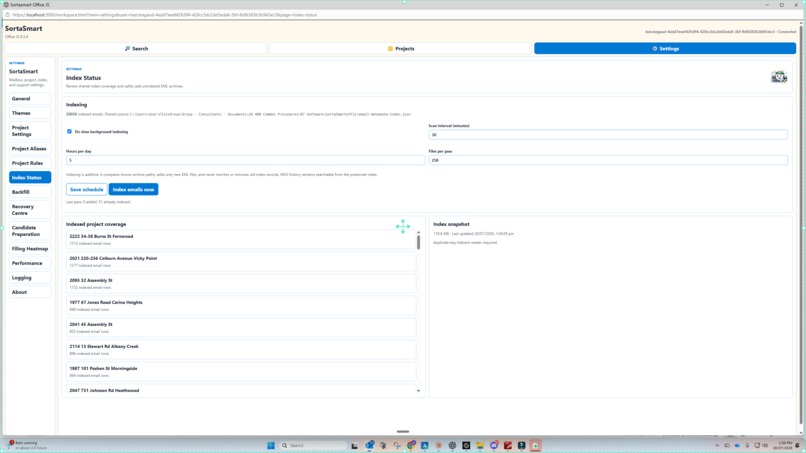Click the 'Last pass' status line

tap(98, 202)
